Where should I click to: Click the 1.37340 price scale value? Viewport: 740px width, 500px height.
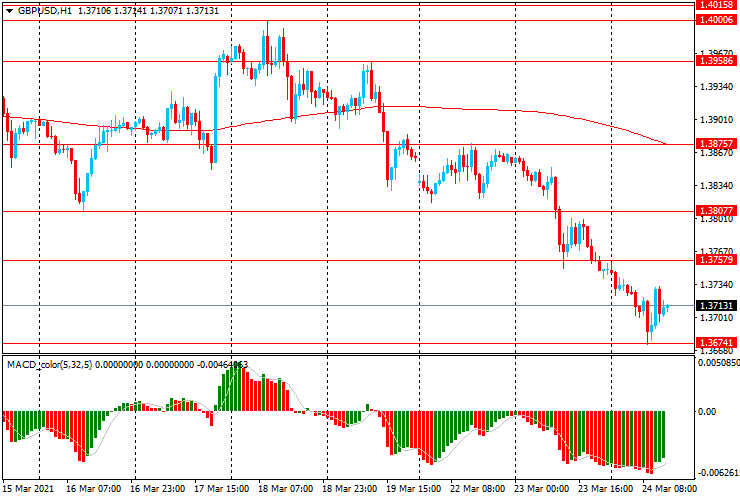(x=716, y=285)
